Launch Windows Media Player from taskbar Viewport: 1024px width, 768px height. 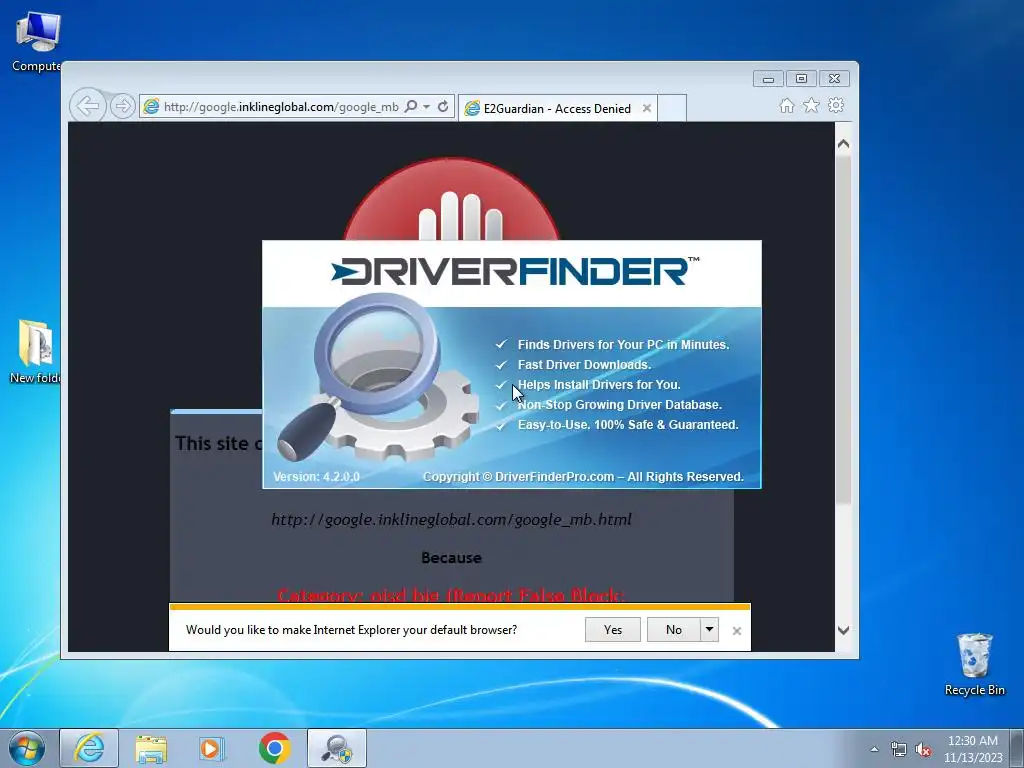(212, 748)
